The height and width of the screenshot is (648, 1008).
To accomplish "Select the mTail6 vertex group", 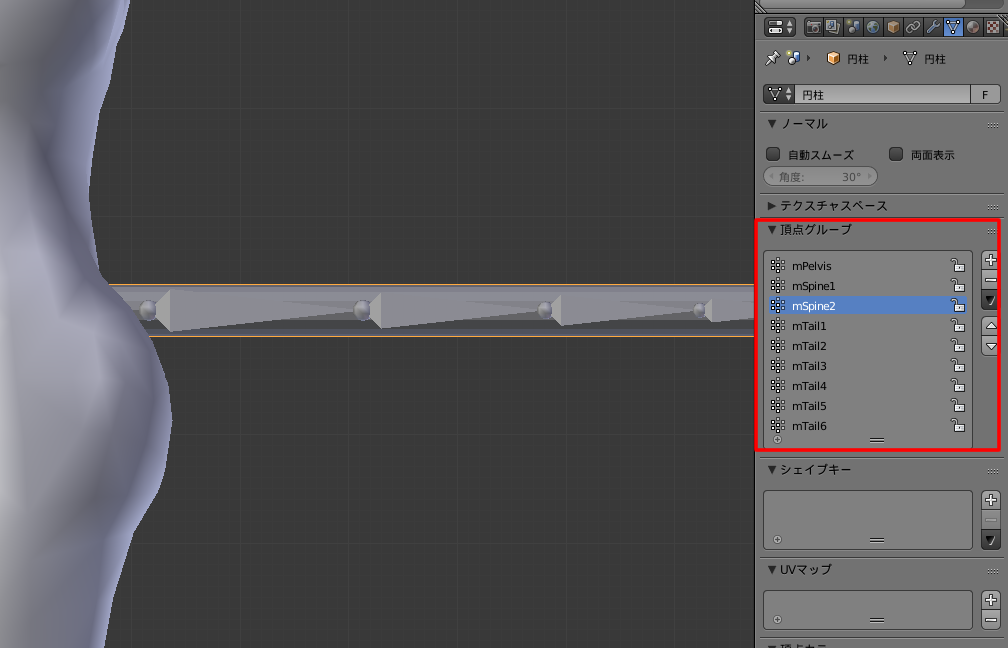I will 868,425.
